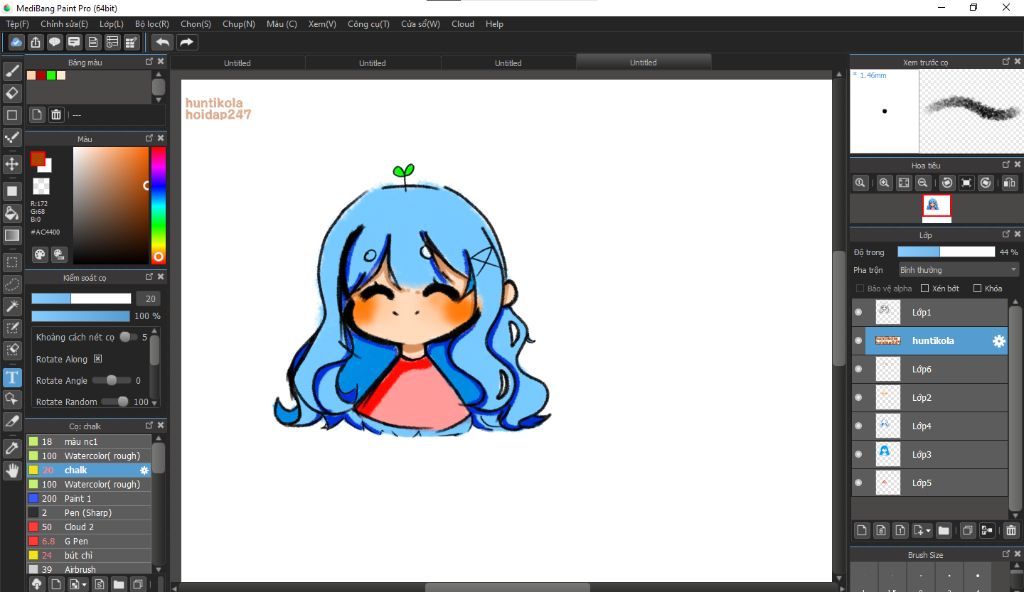Open the color palette picker icon

40,254
